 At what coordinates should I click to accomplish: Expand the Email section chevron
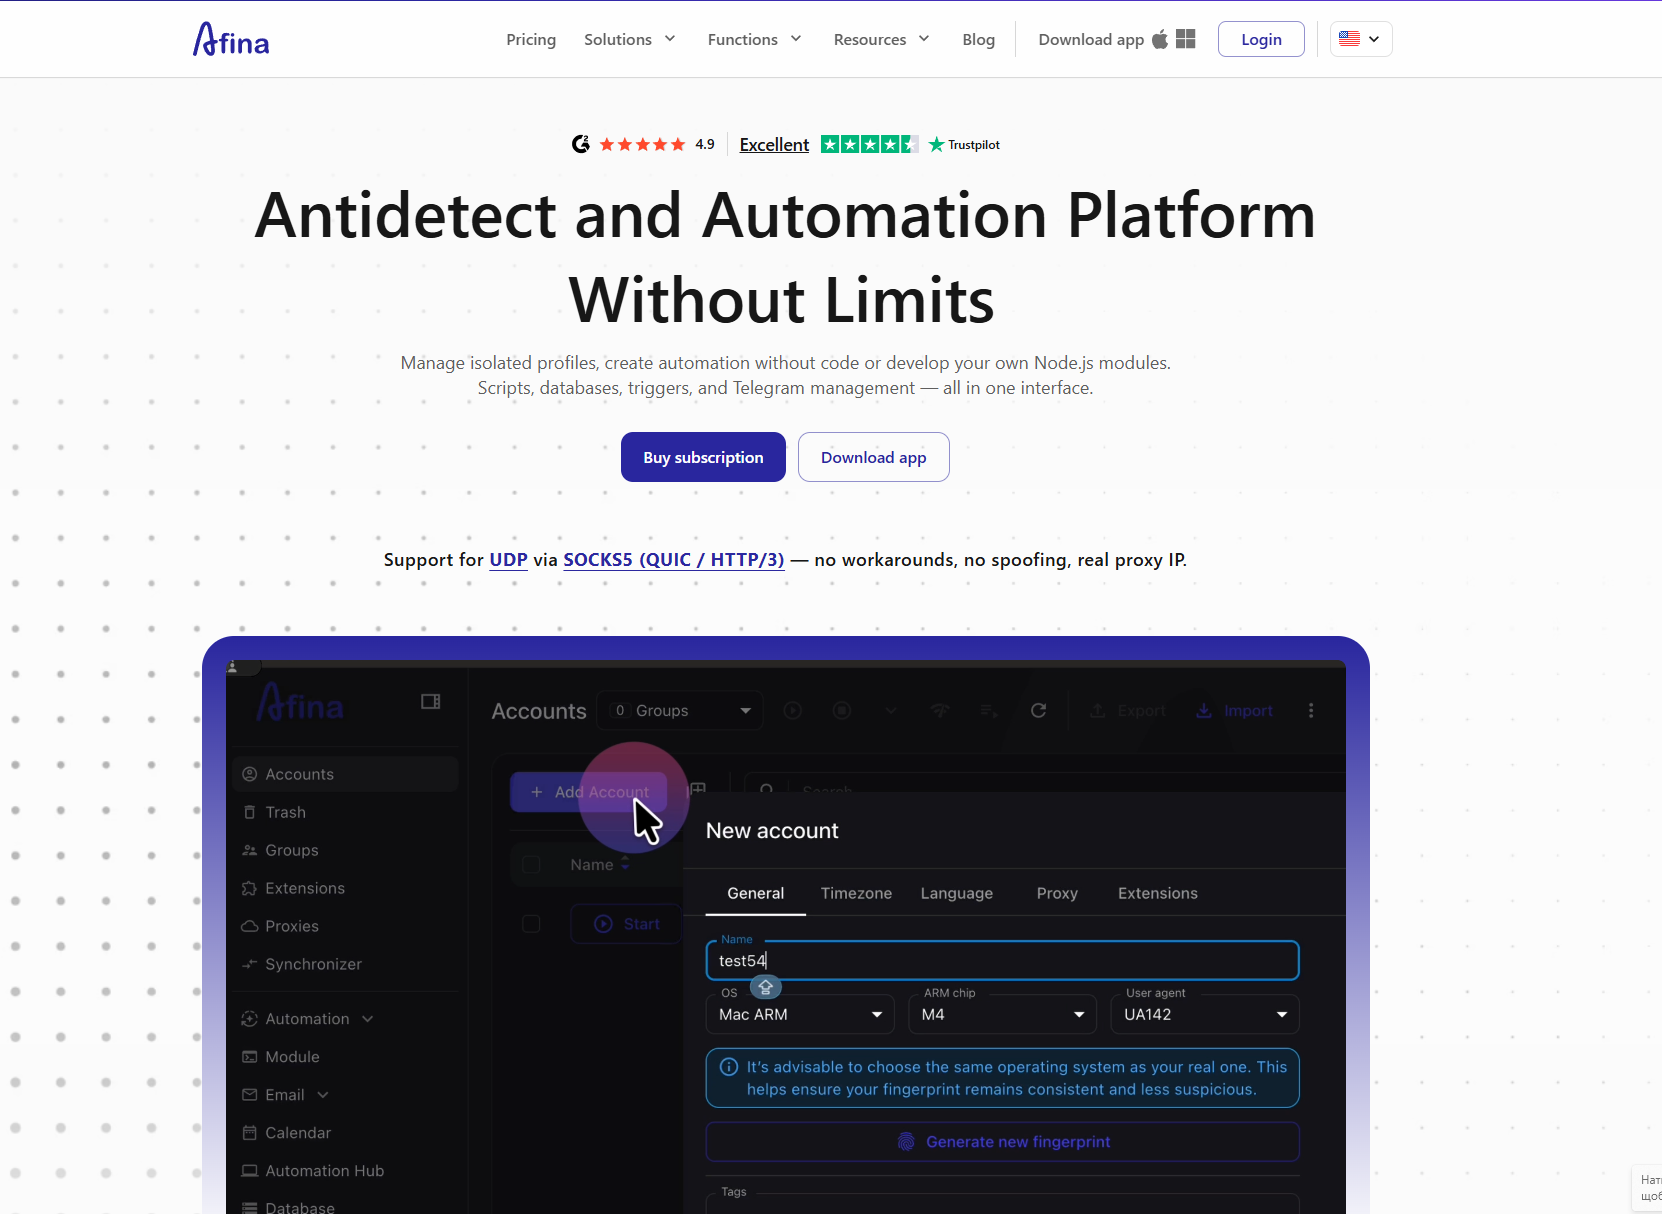tap(323, 1095)
